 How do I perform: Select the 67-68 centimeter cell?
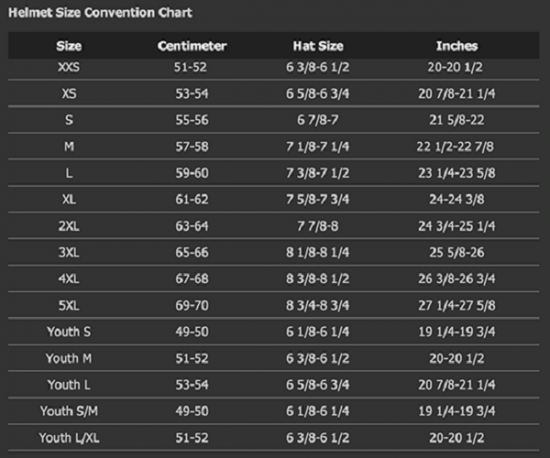point(192,279)
